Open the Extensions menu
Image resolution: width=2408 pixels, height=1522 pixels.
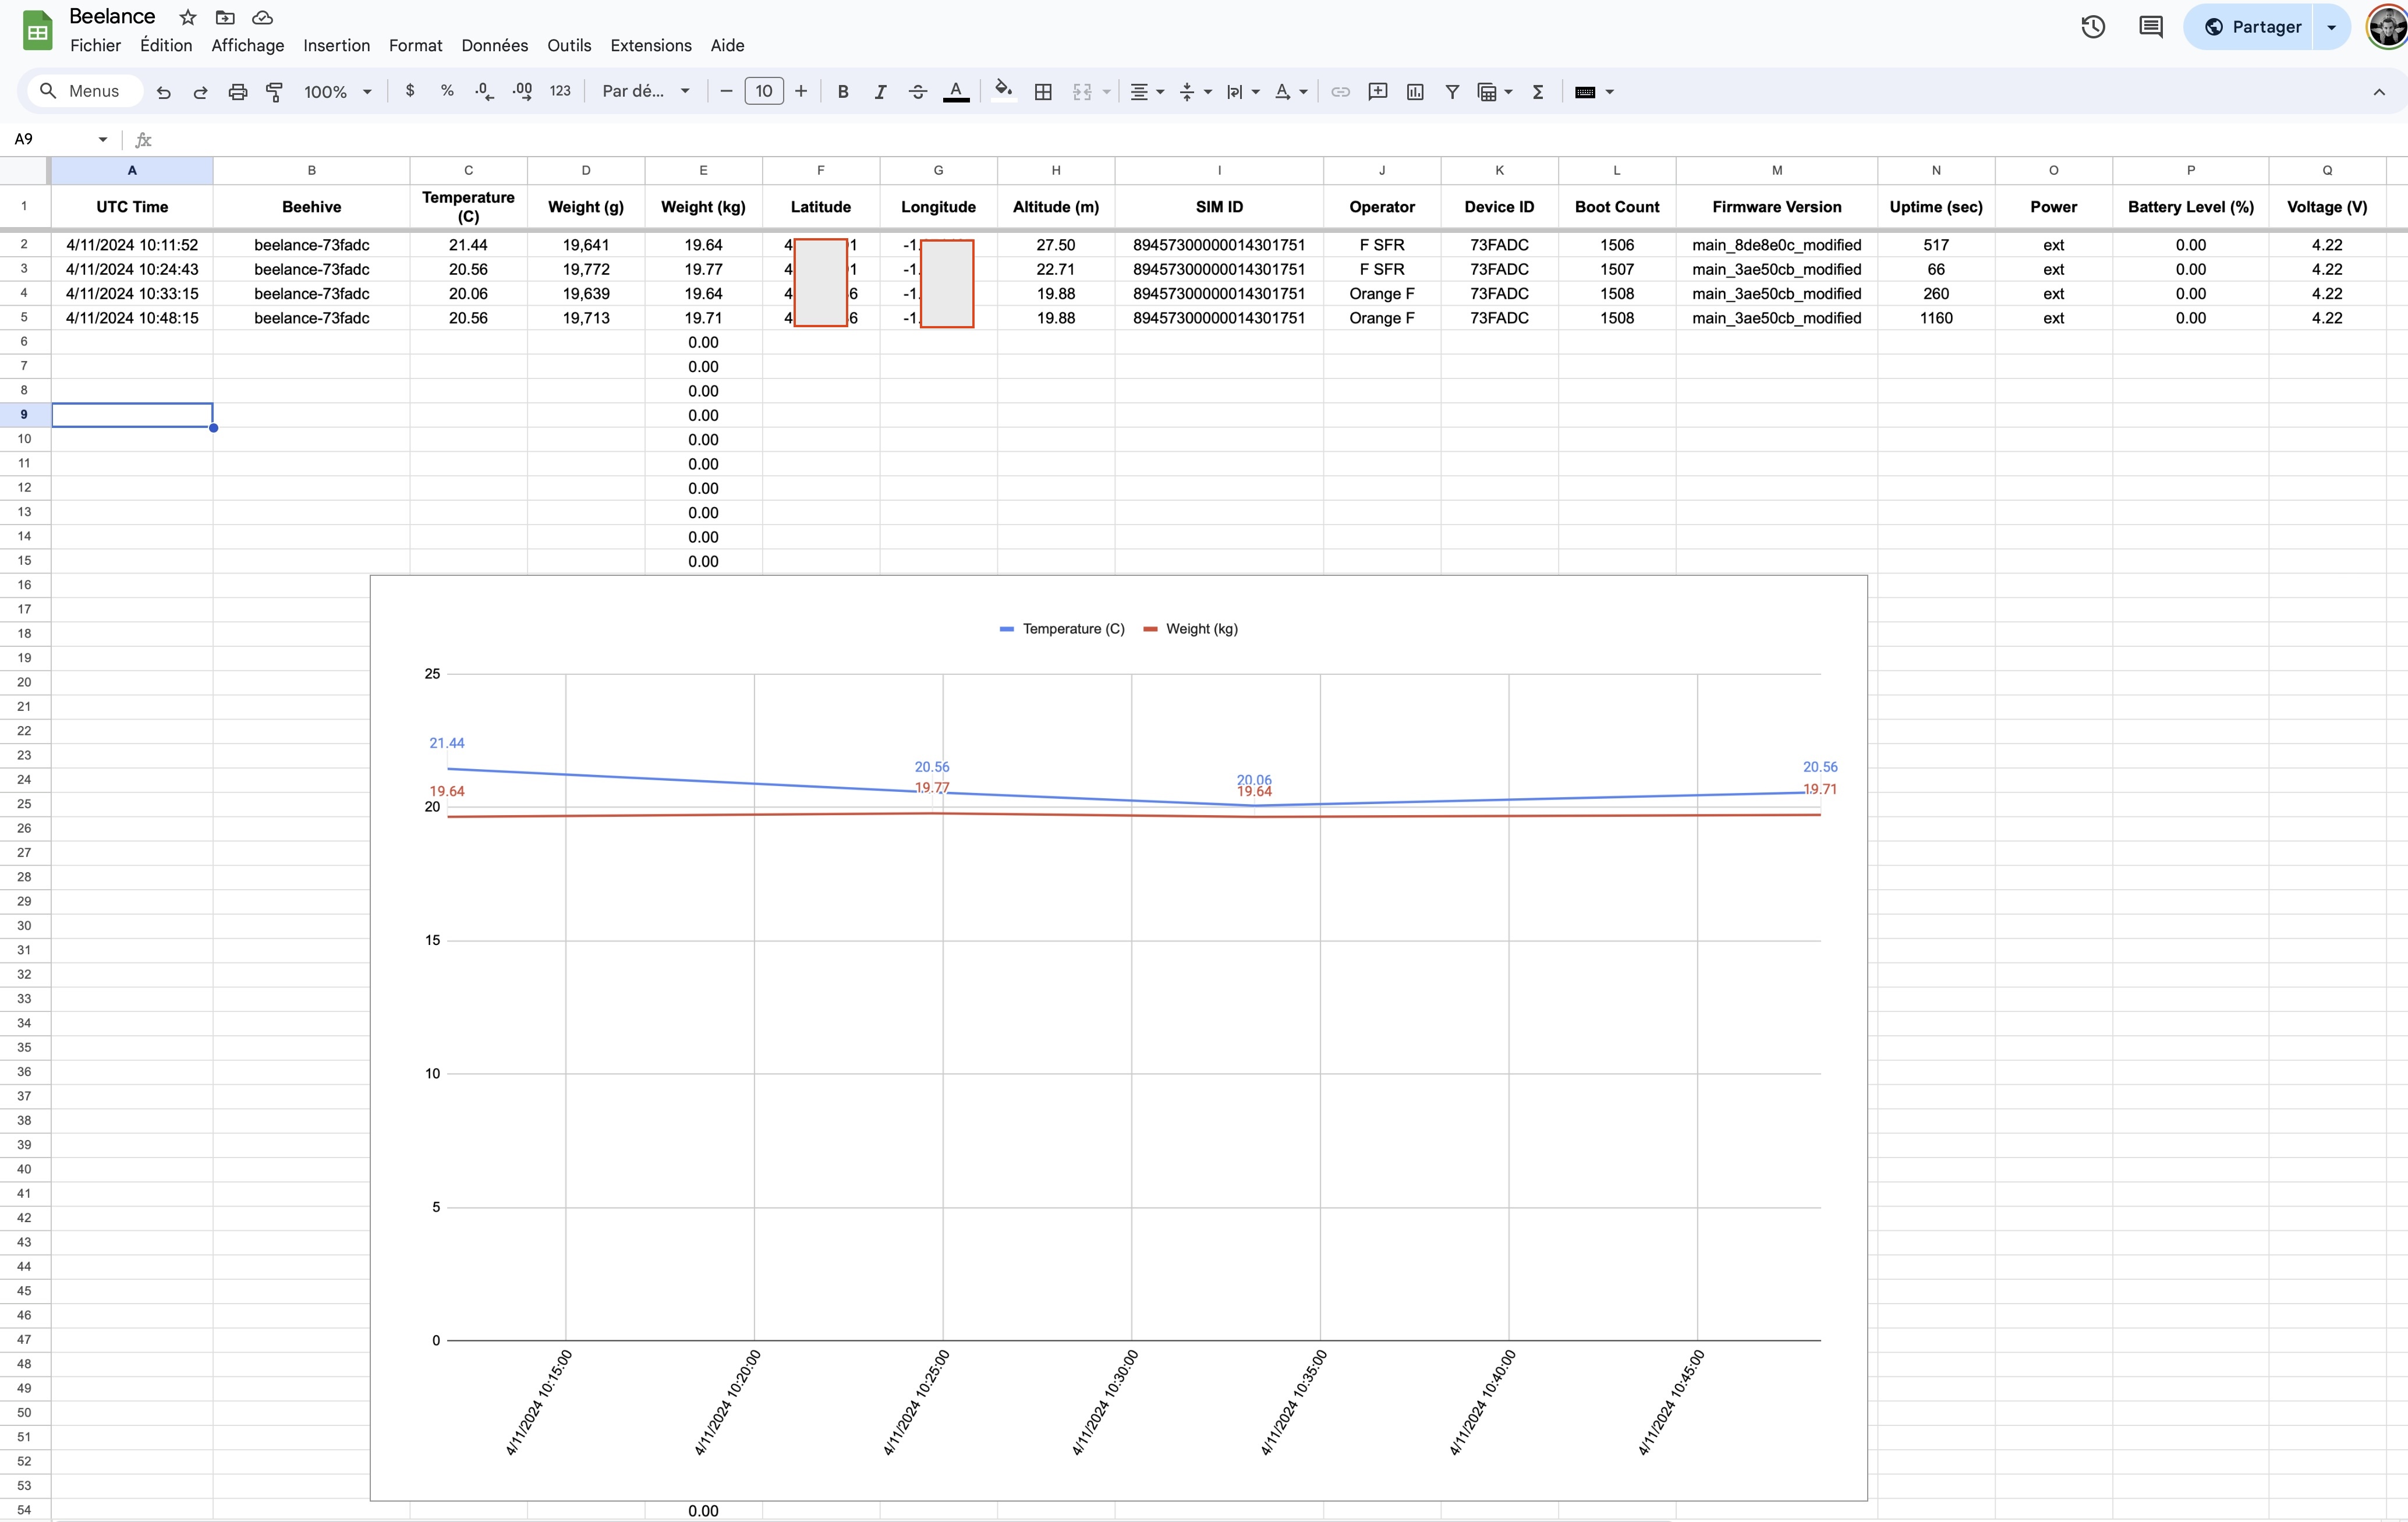point(650,46)
